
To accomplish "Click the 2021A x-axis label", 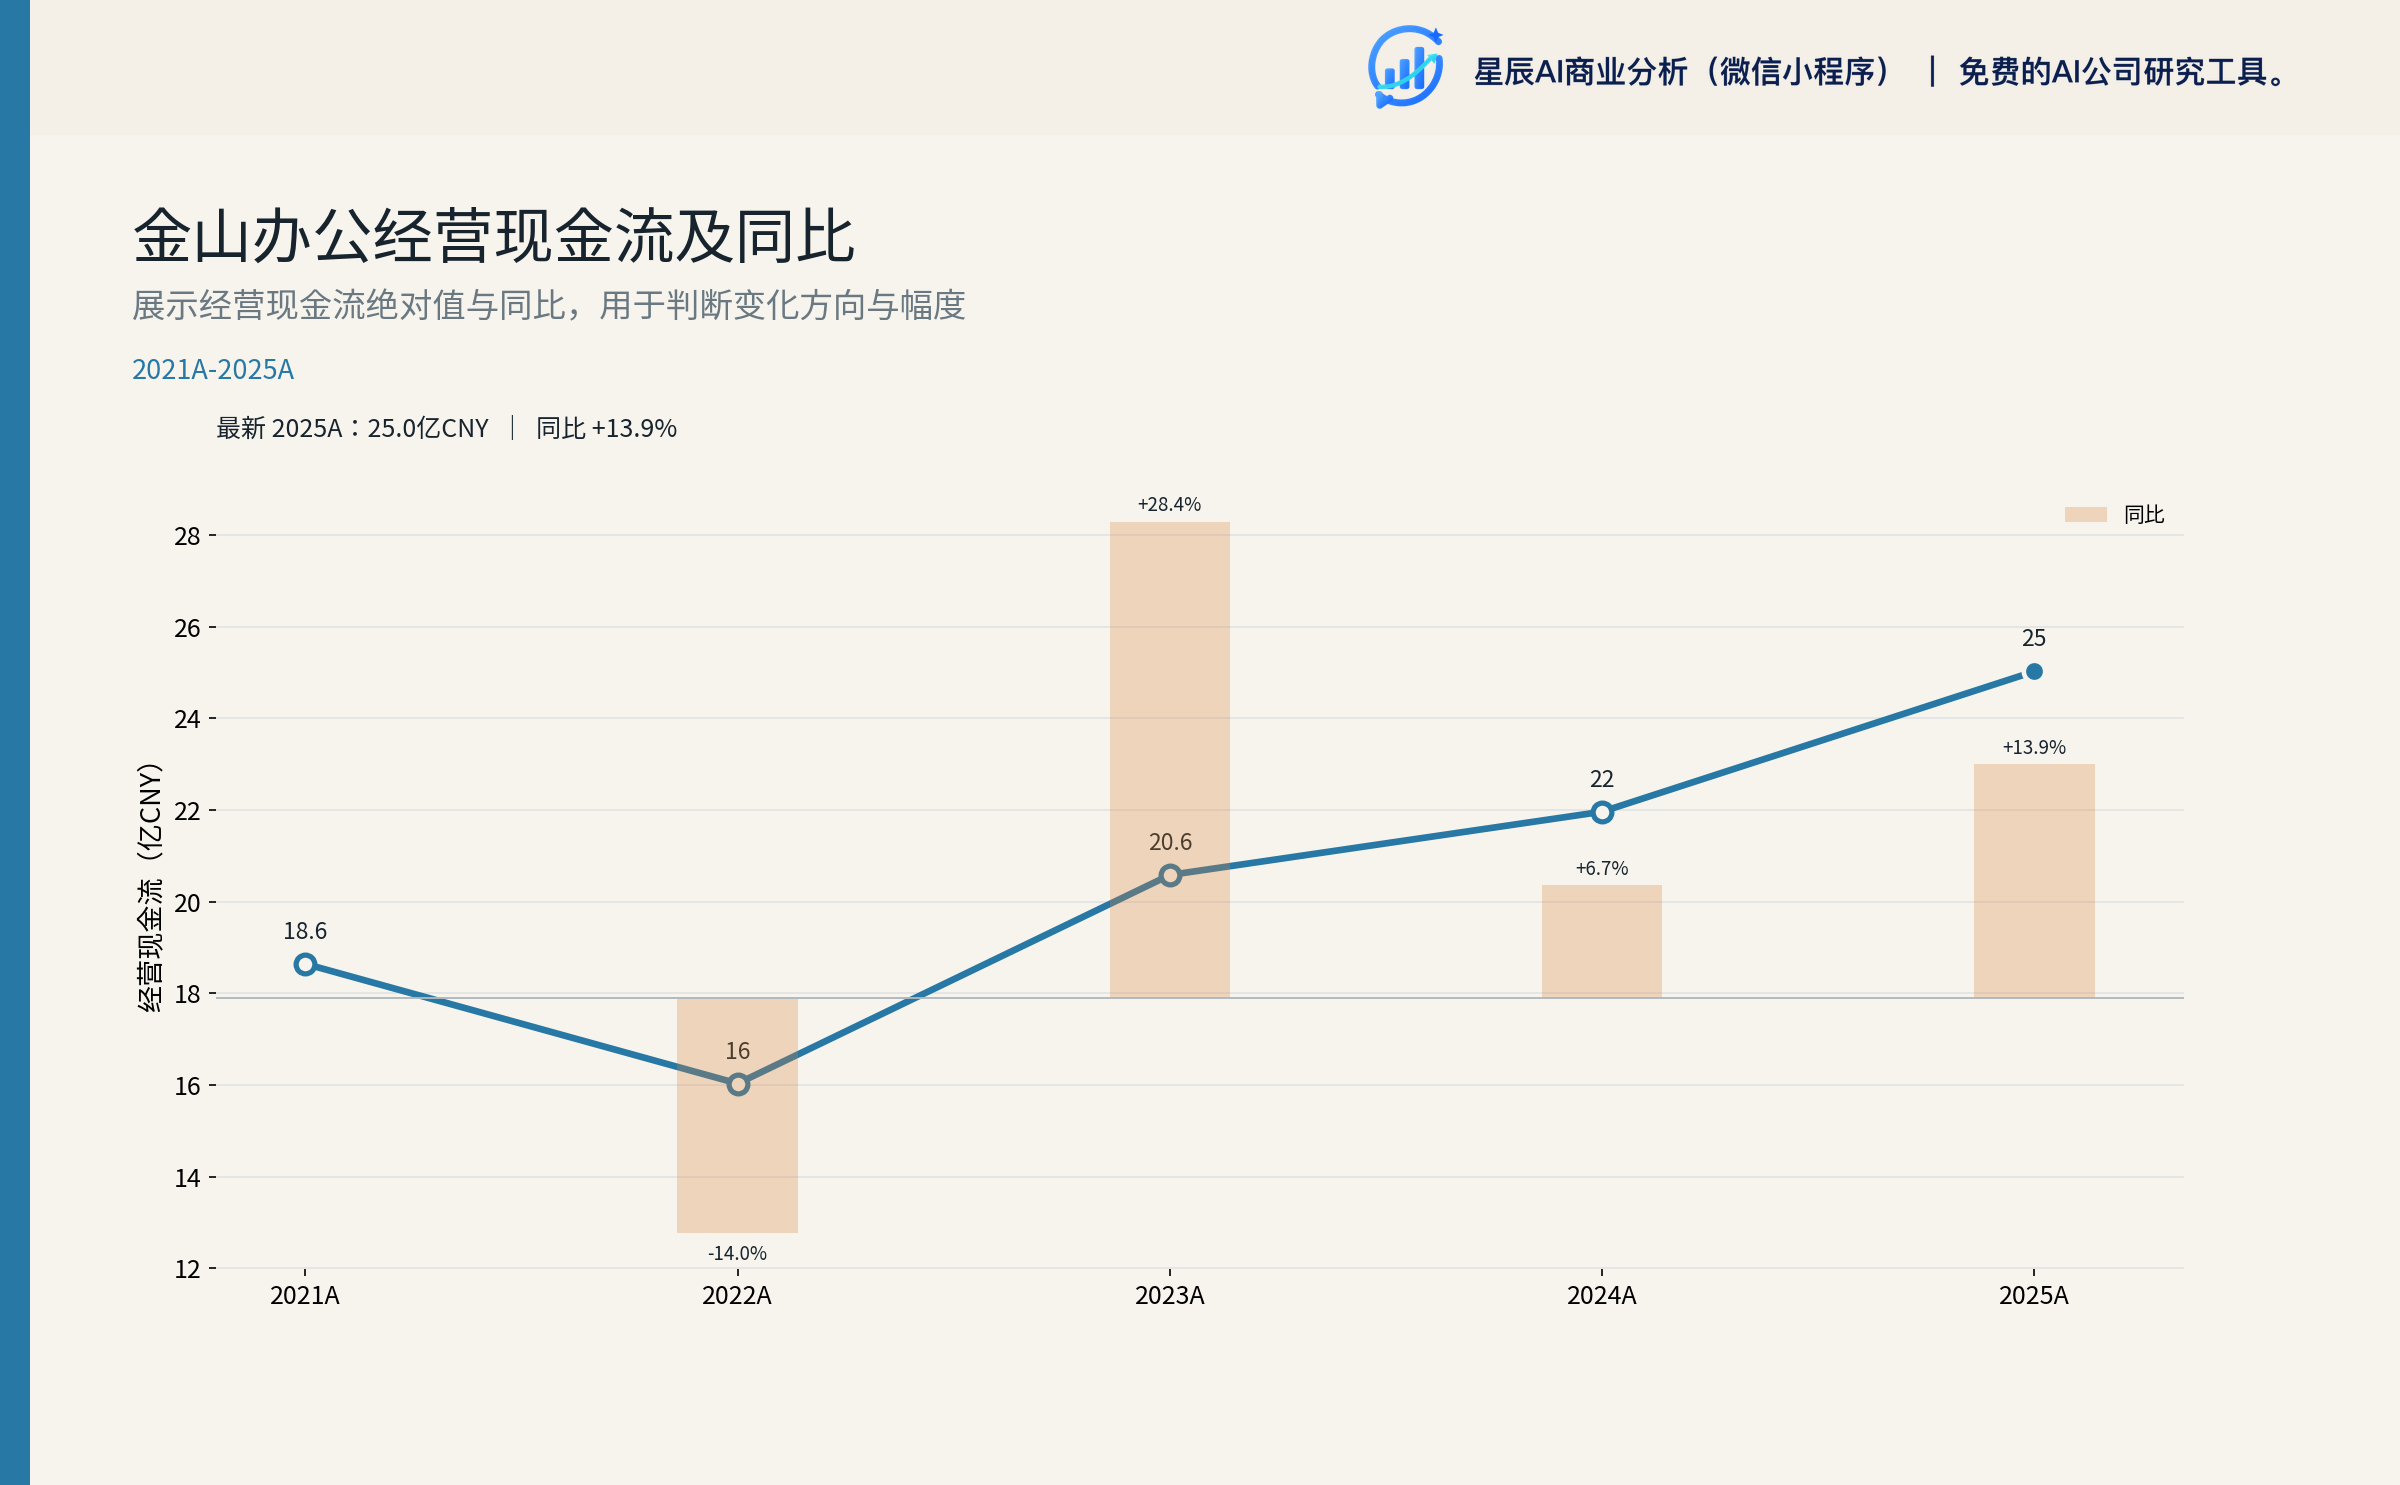I will pos(305,1296).
